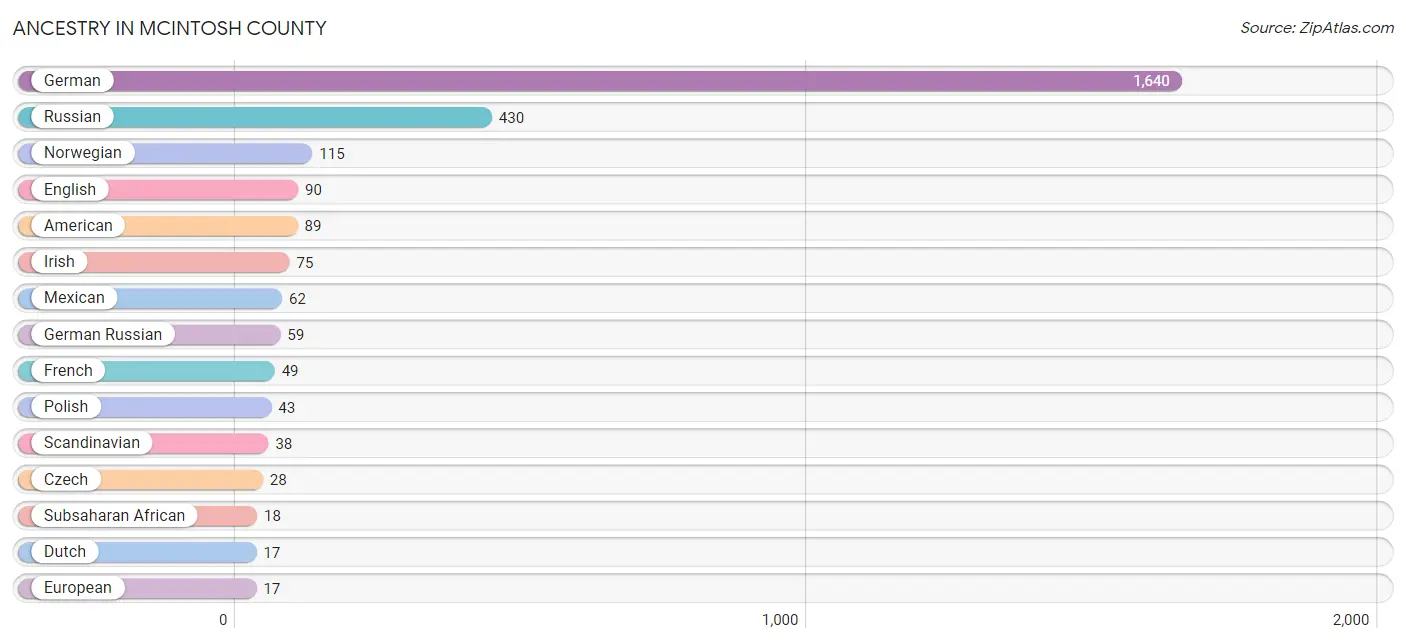
Task: Click the 75 value for Irish
Action: pos(305,263)
